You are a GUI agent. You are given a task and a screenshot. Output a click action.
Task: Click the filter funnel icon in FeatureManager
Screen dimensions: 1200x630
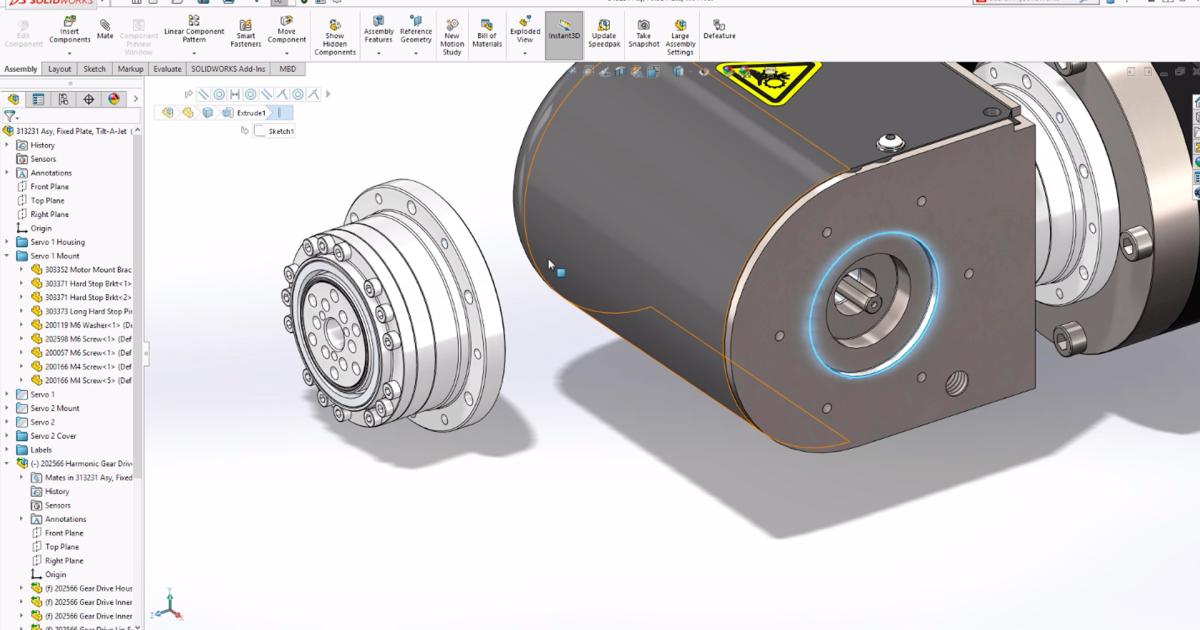[8, 116]
